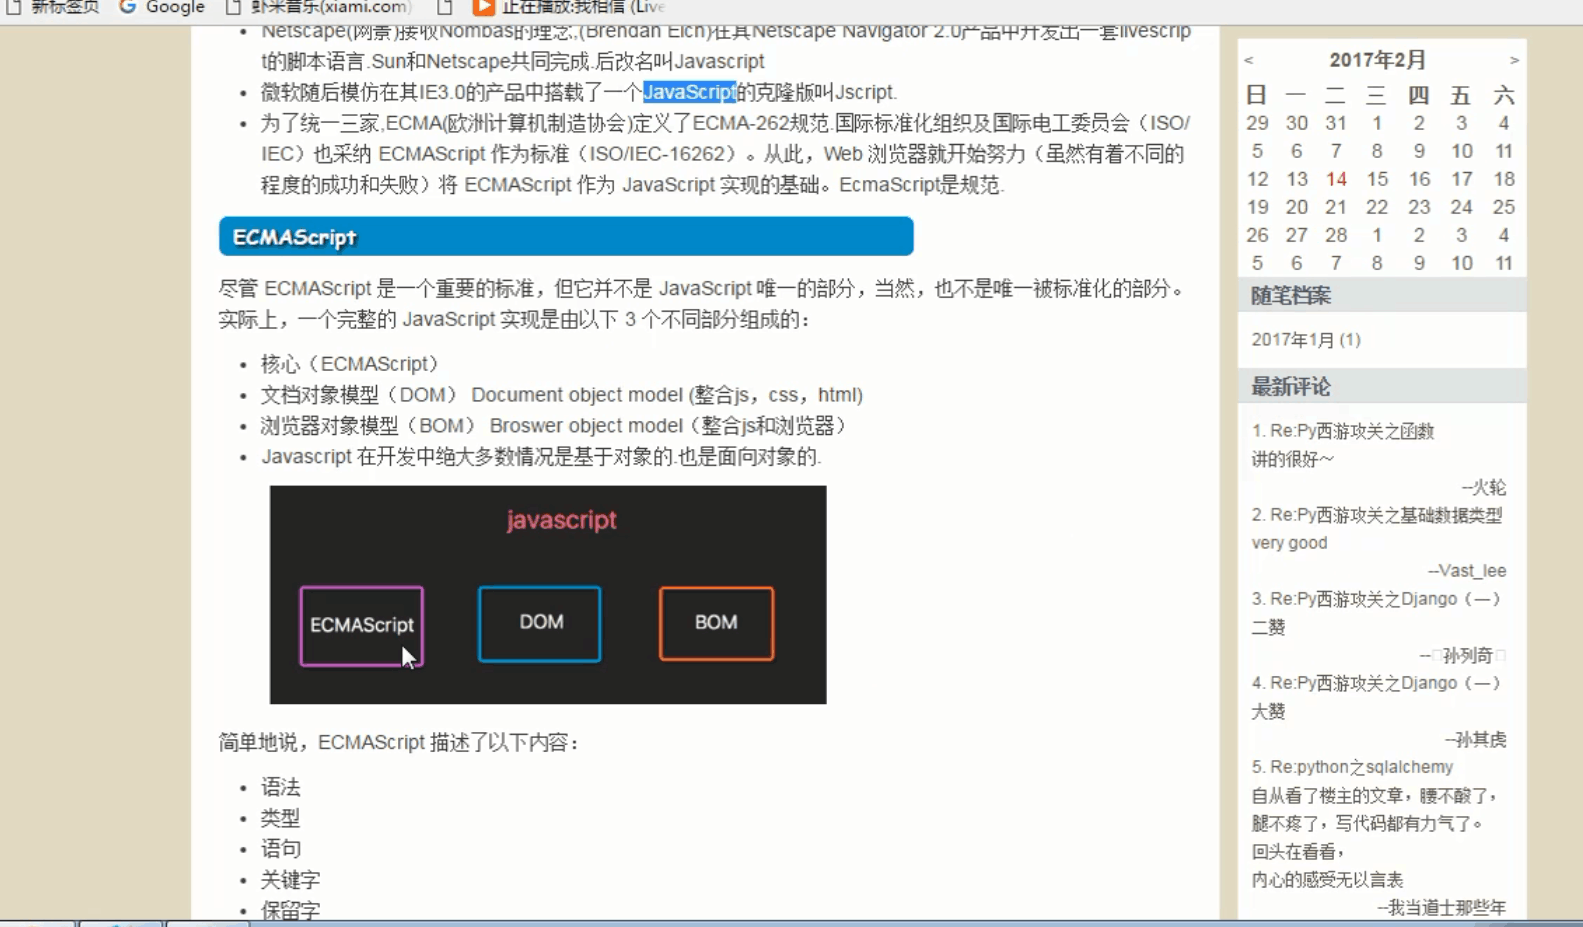Select date 20 in the calendar
Viewport: 1583px width, 927px height.
pyautogui.click(x=1297, y=207)
